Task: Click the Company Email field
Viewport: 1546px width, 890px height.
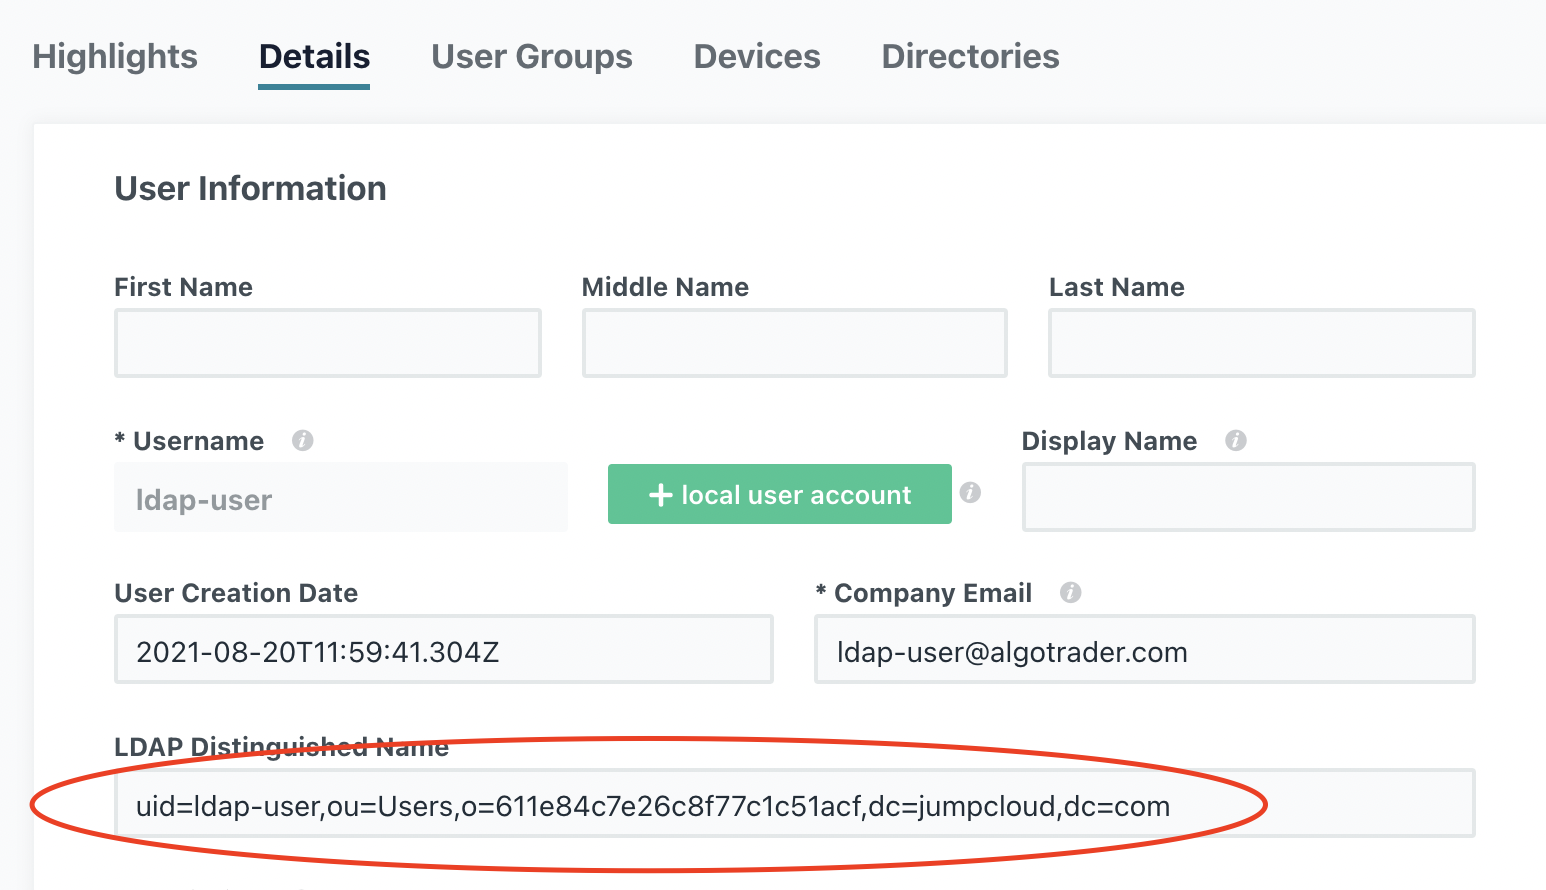Action: pos(1145,649)
